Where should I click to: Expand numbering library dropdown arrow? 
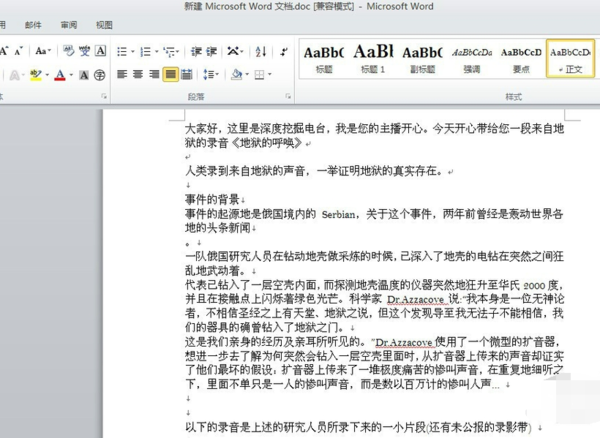click(157, 52)
